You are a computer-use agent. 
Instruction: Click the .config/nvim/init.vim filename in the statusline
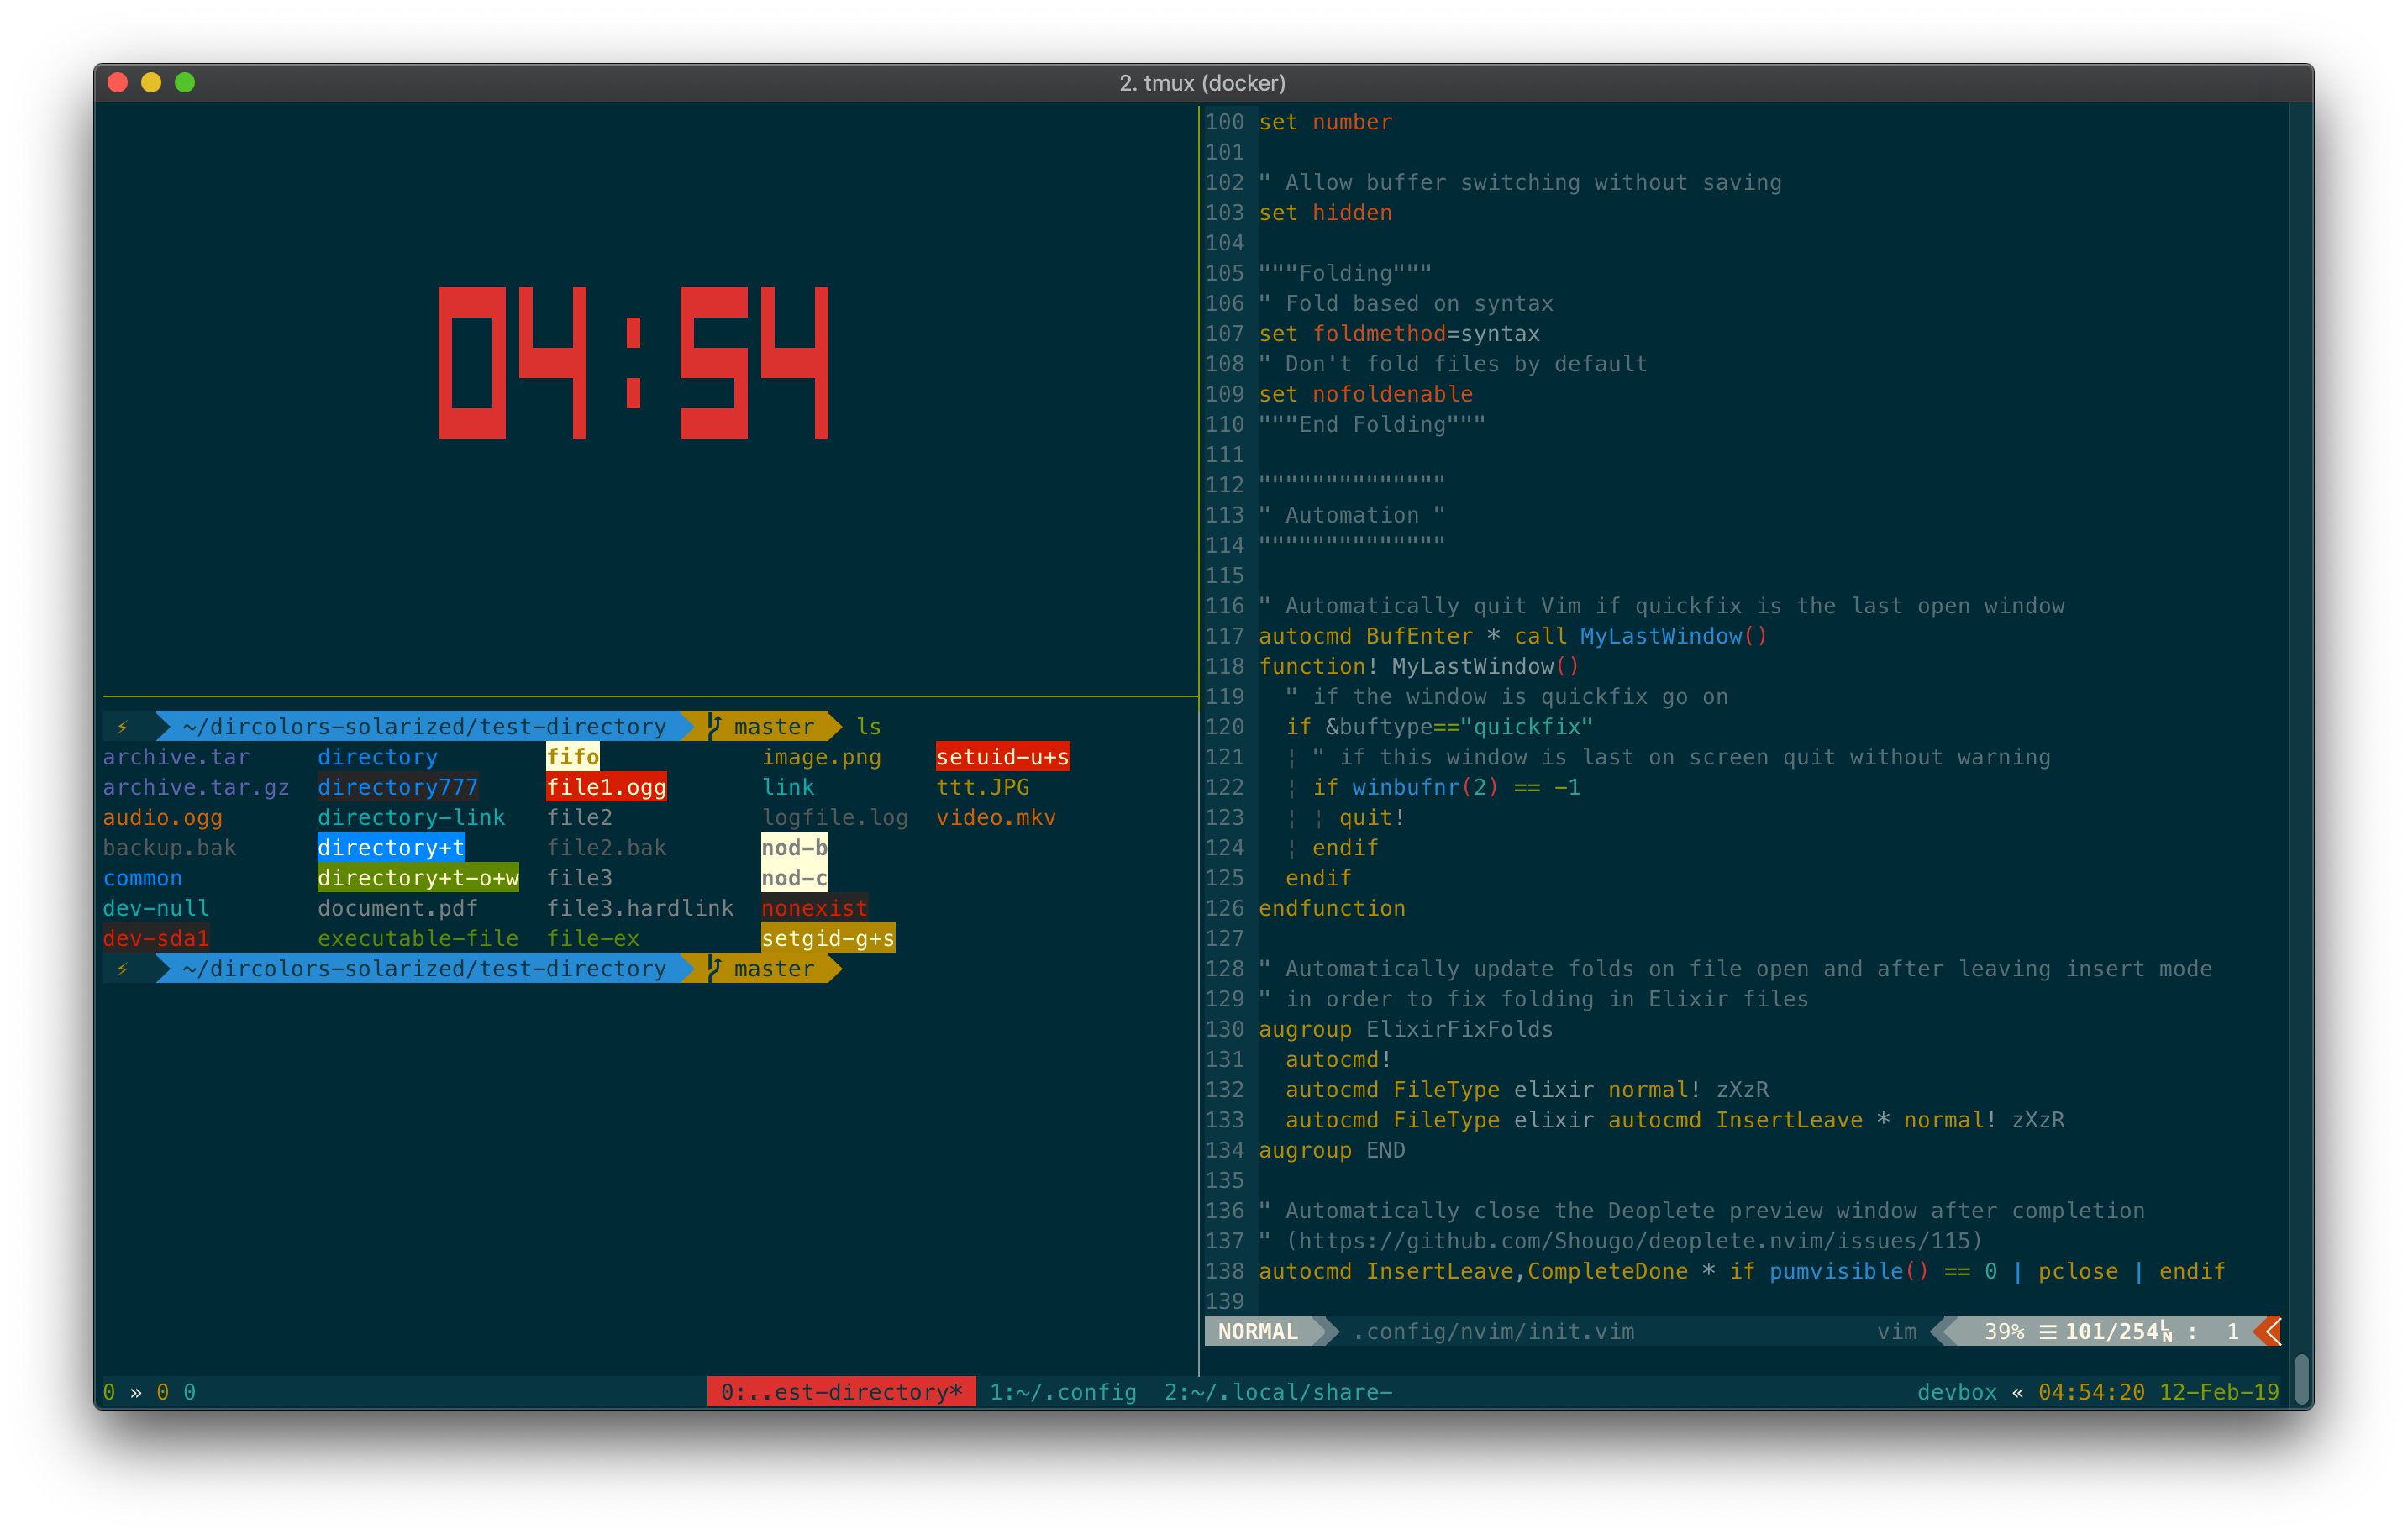1494,1332
